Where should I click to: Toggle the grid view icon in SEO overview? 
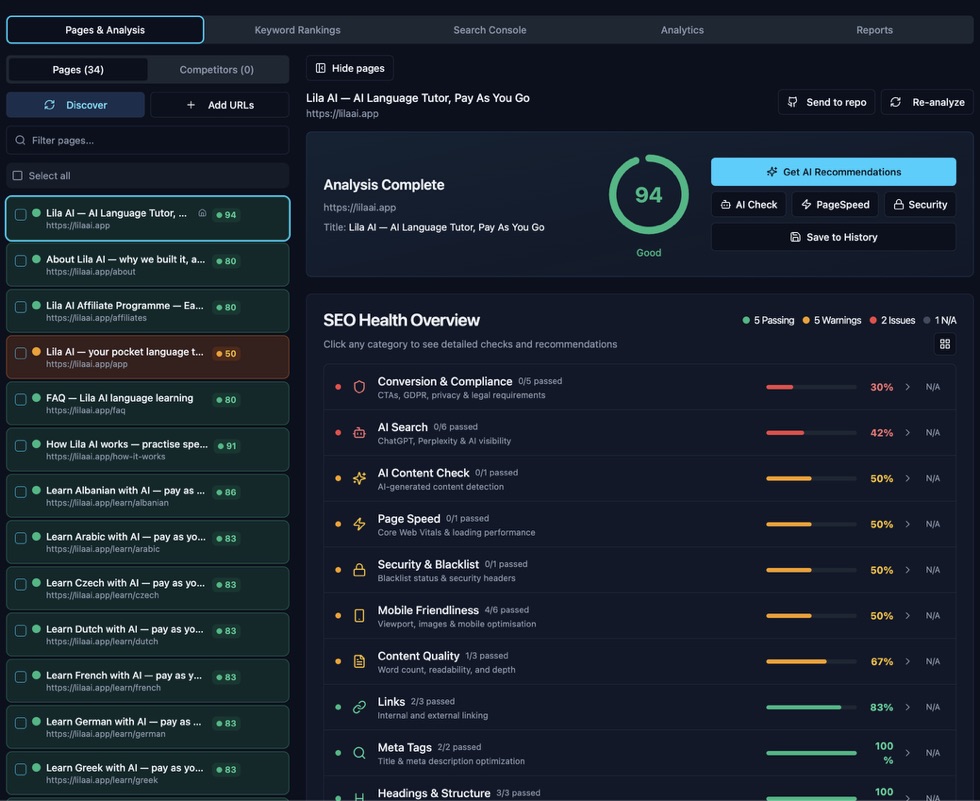(x=944, y=344)
